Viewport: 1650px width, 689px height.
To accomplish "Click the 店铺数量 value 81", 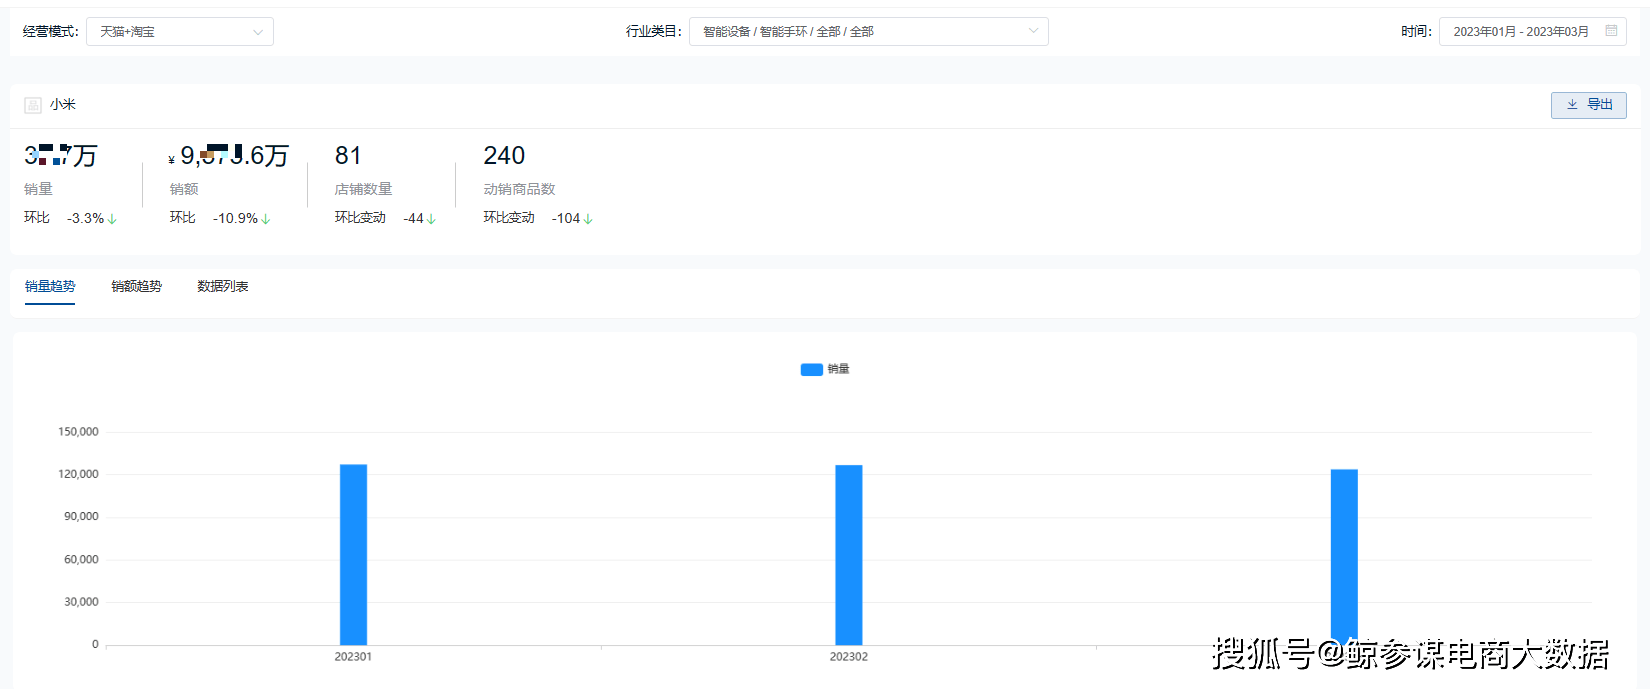I will click(x=348, y=156).
